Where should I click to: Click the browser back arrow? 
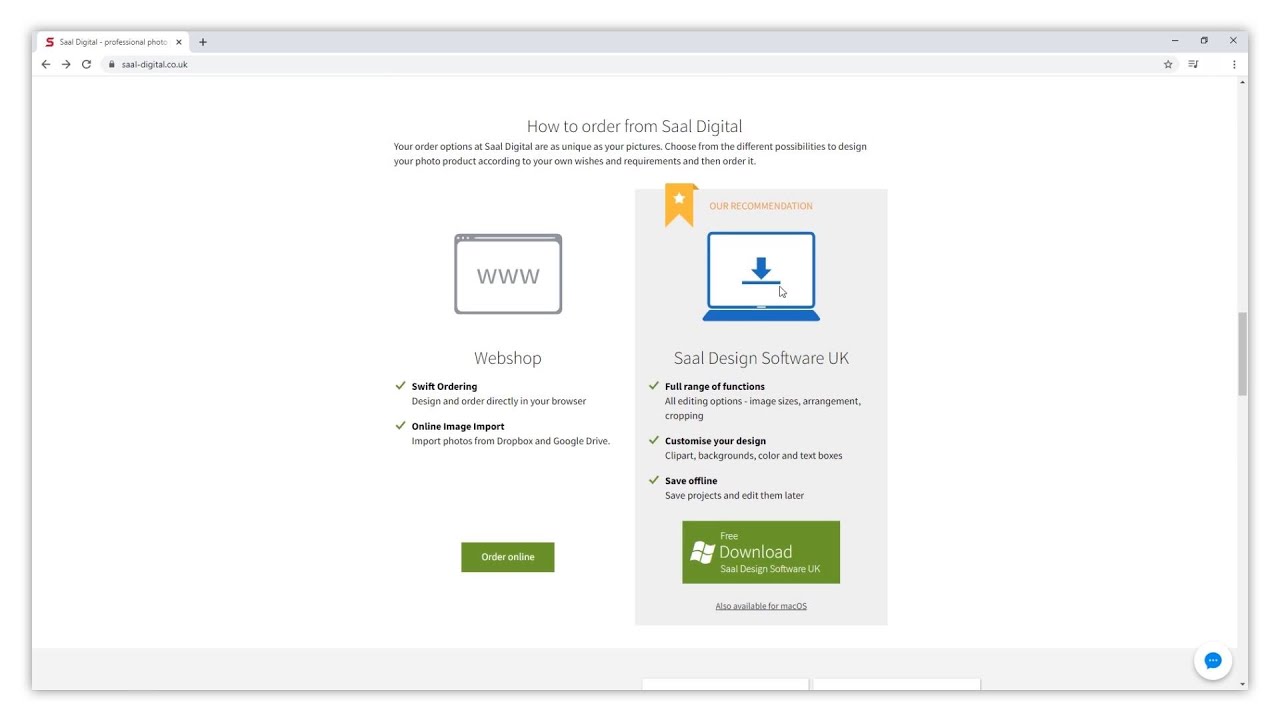tap(46, 64)
